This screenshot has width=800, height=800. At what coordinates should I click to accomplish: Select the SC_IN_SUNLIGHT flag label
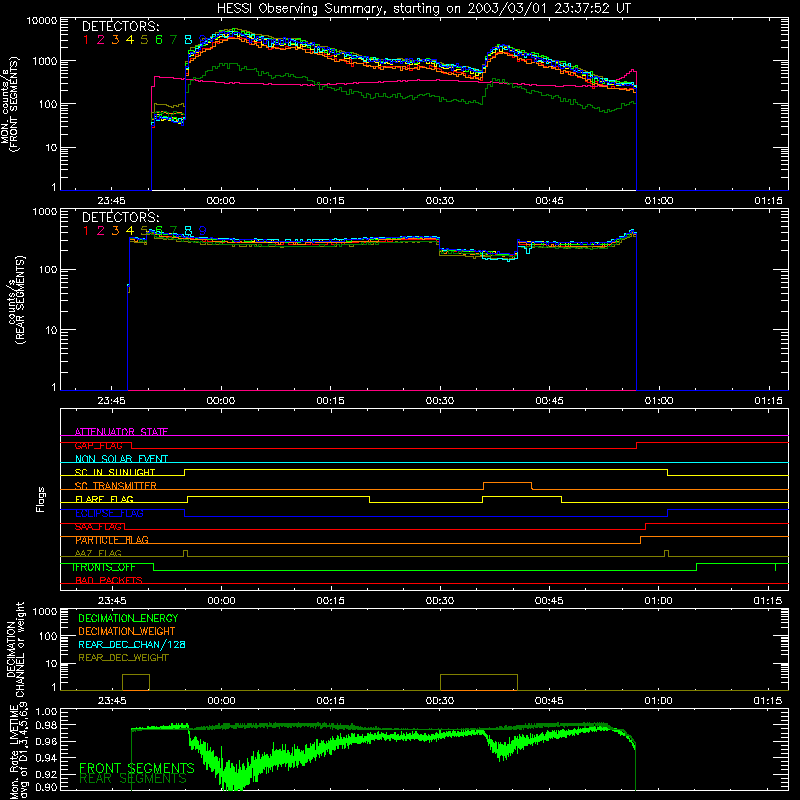[x=115, y=472]
